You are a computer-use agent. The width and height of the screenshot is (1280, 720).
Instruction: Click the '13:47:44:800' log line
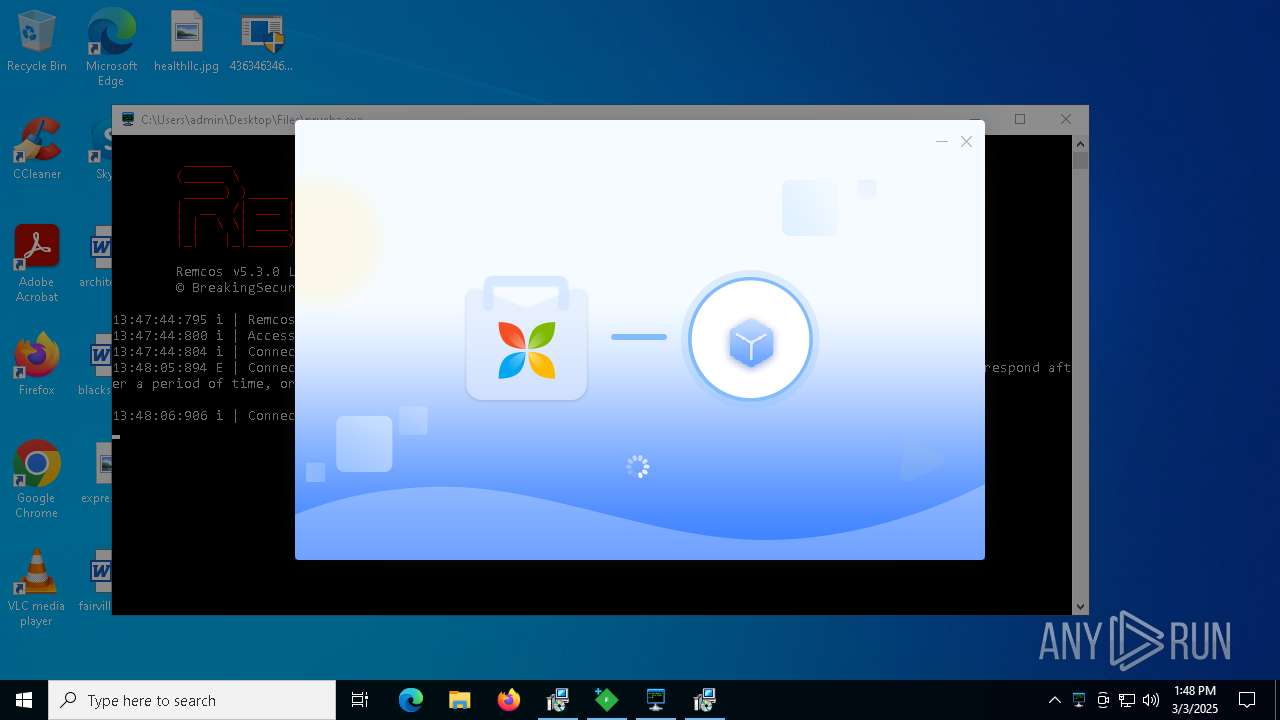[x=204, y=335]
